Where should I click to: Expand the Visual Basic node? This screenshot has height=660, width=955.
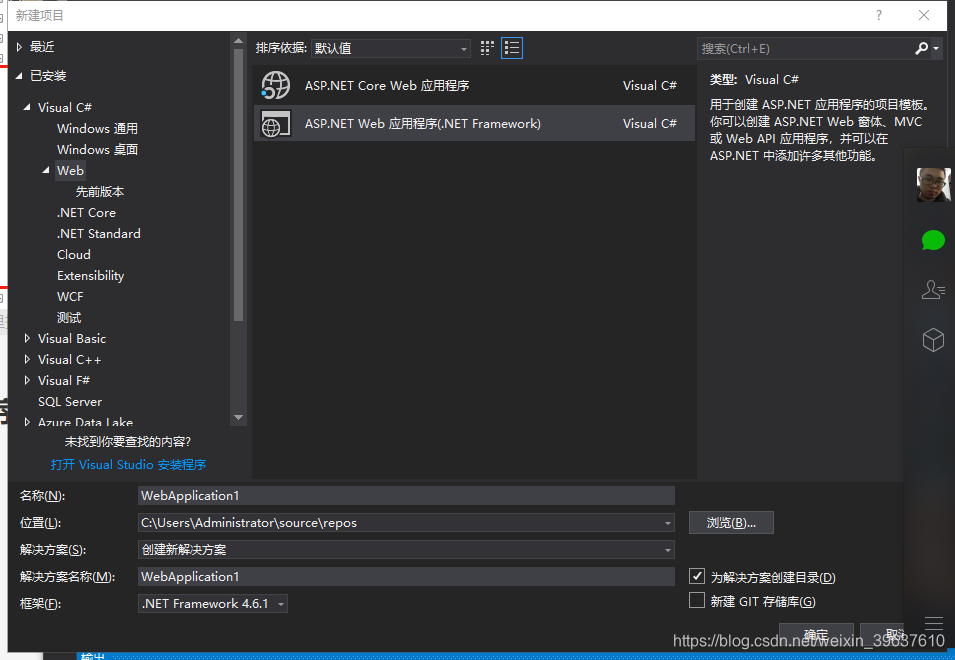pyautogui.click(x=27, y=339)
